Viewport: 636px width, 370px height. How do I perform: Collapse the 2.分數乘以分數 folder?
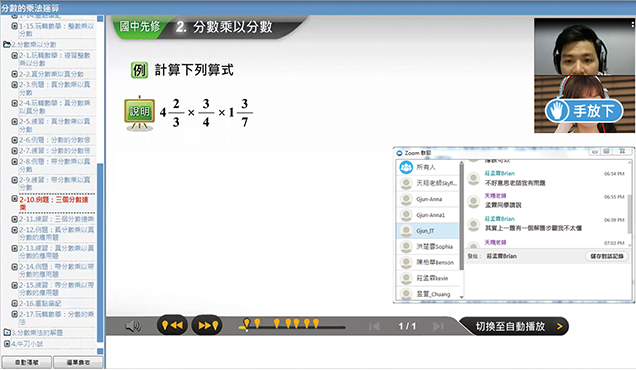(7, 44)
